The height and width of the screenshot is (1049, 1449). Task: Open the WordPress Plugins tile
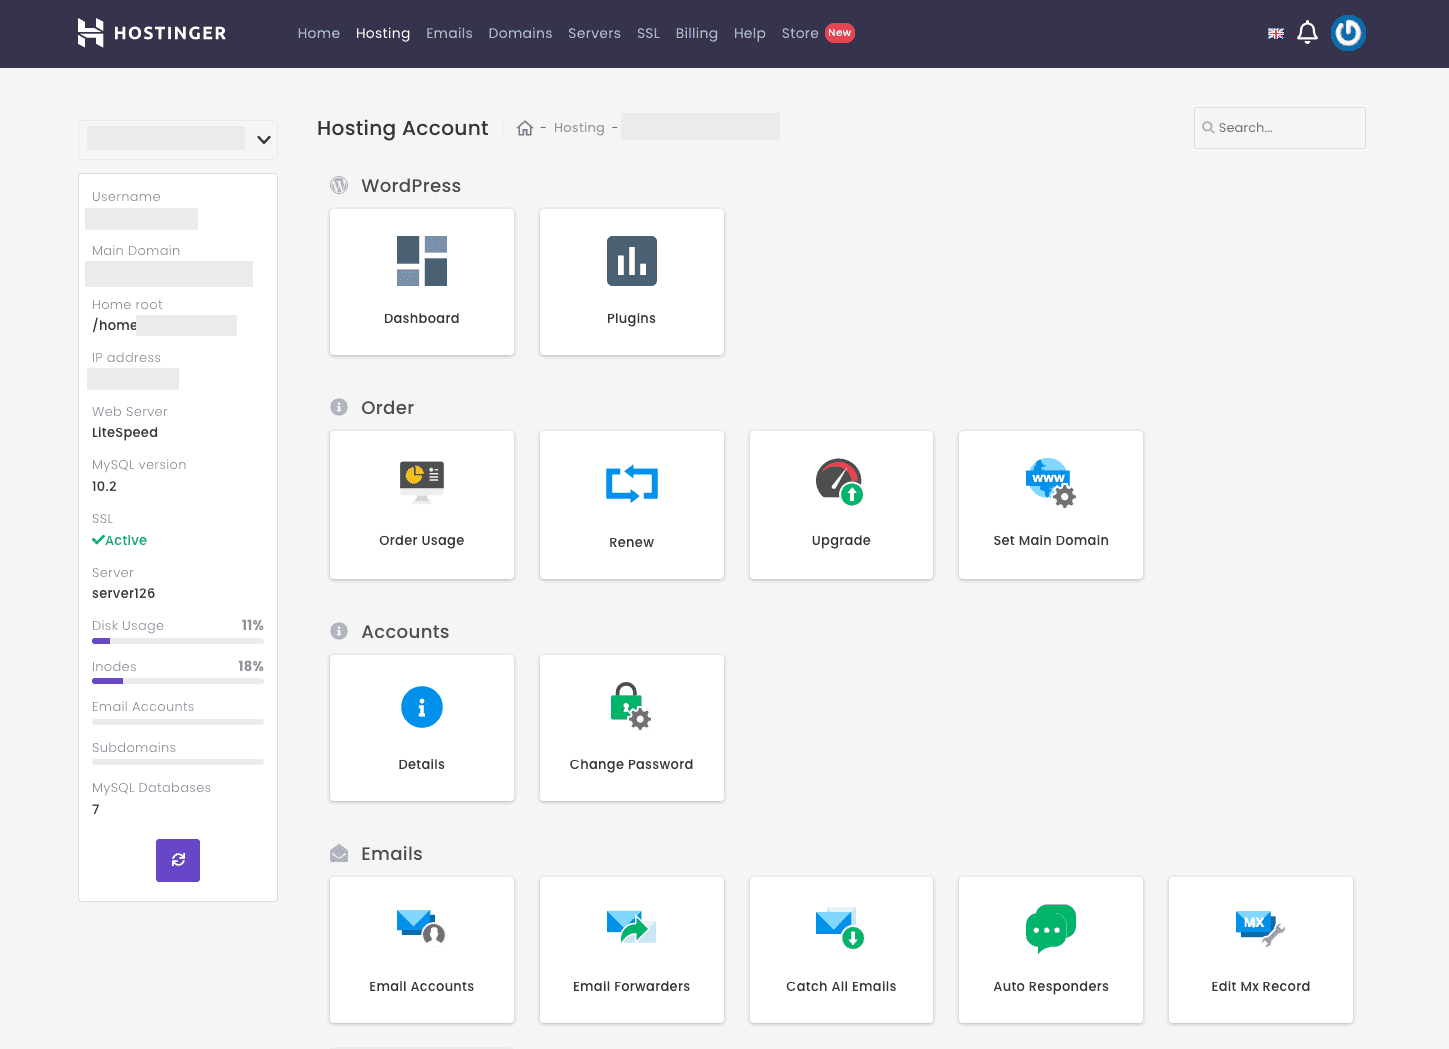point(632,282)
